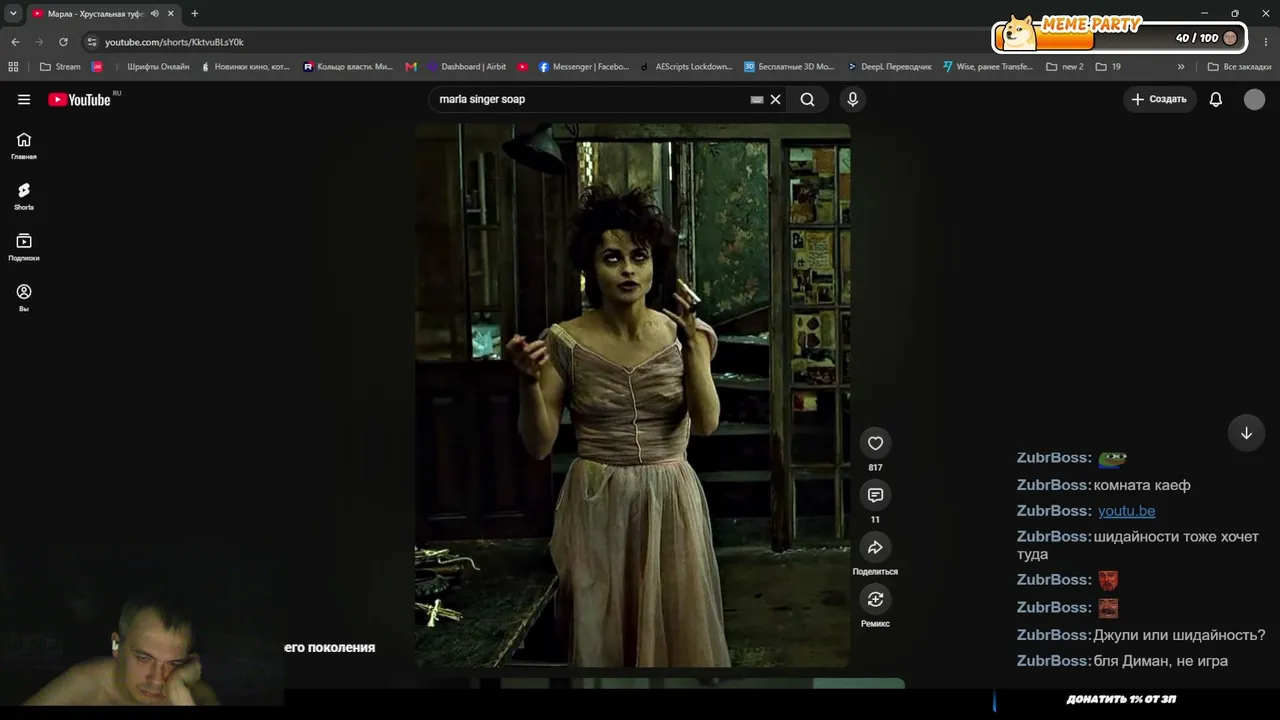The width and height of the screenshot is (1280, 720).
Task: Click the 817 likes count
Action: [875, 467]
